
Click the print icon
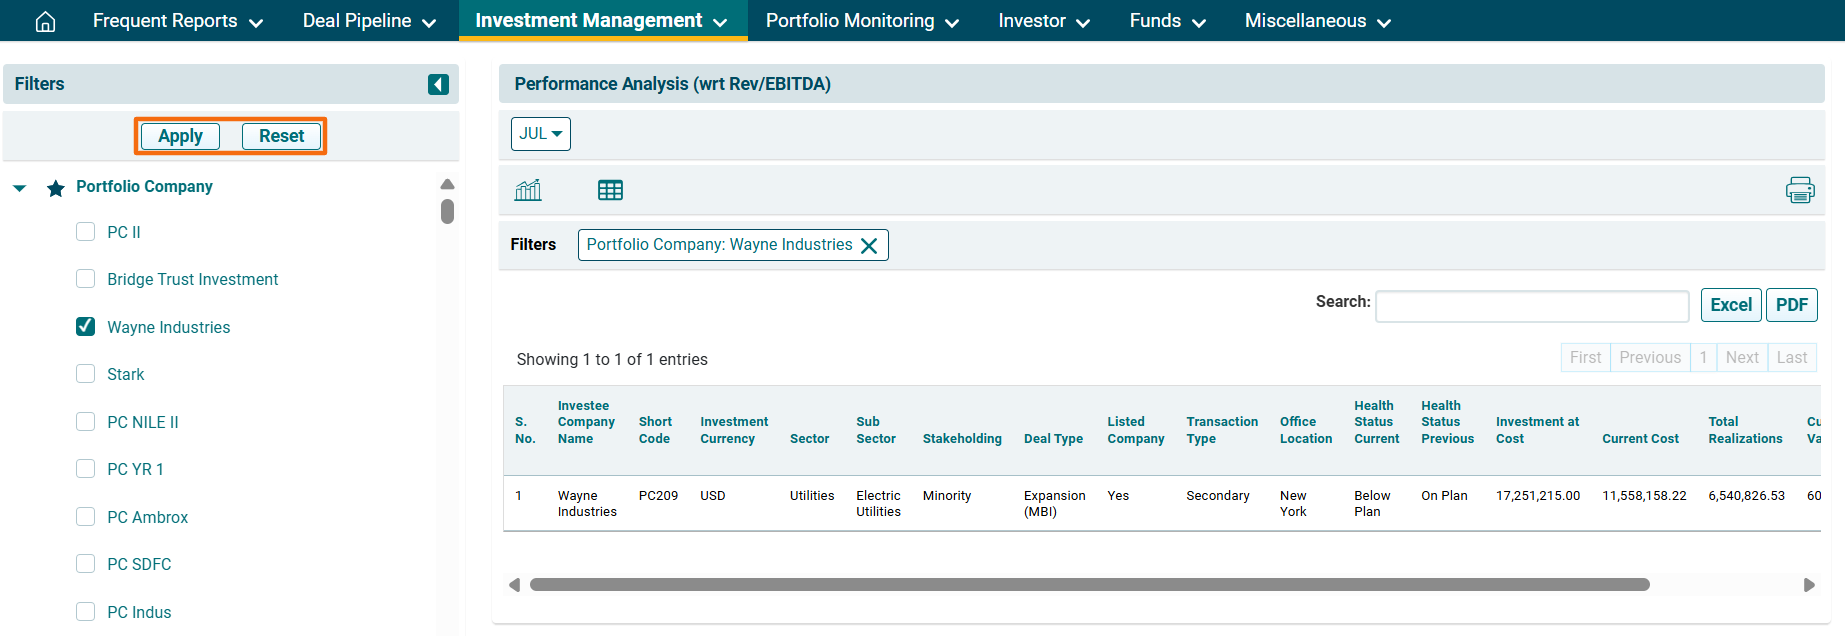(x=1799, y=190)
